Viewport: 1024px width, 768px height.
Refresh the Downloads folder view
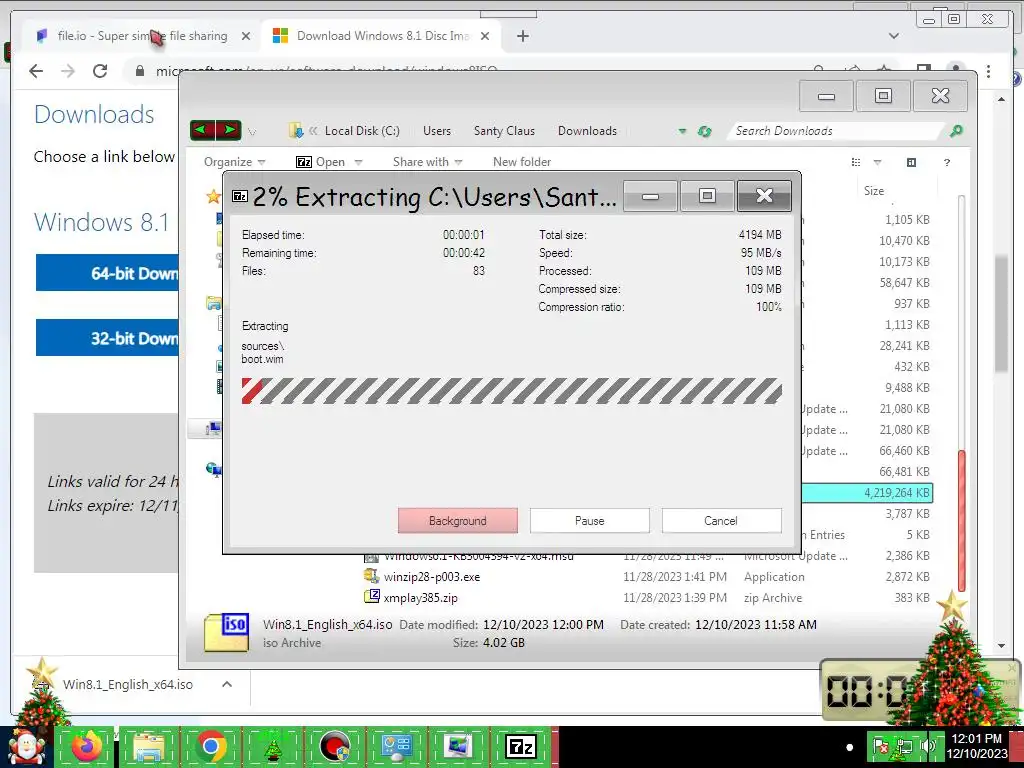tap(704, 131)
